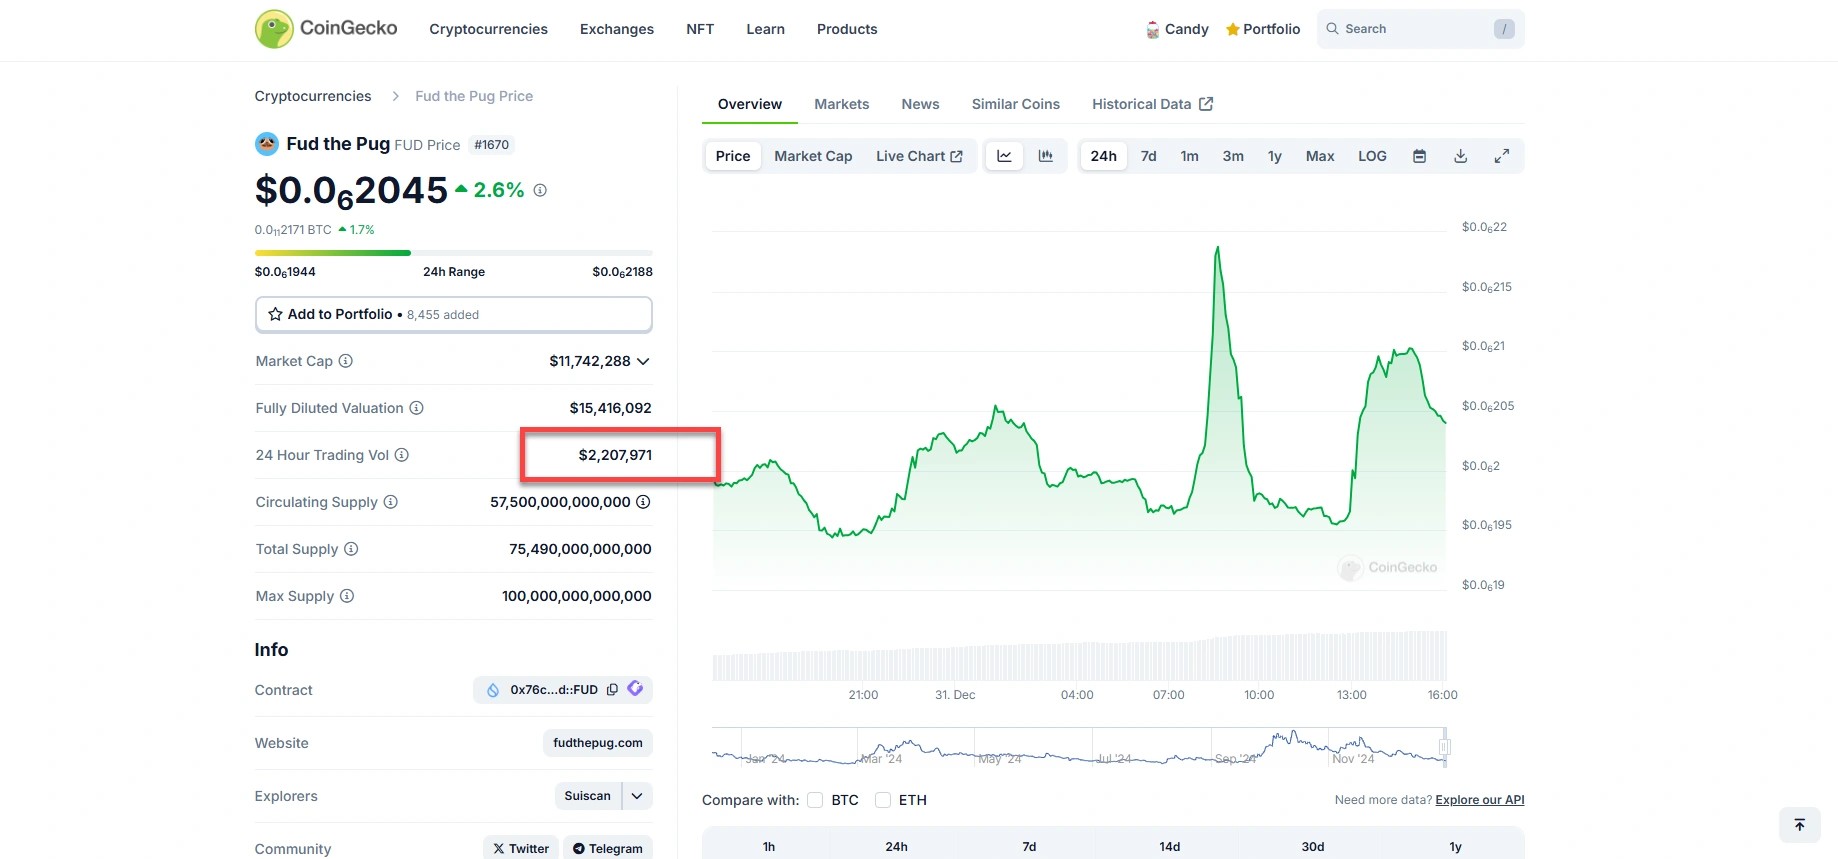The image size is (1838, 859).
Task: Select the 7d chart range
Action: tap(1148, 156)
